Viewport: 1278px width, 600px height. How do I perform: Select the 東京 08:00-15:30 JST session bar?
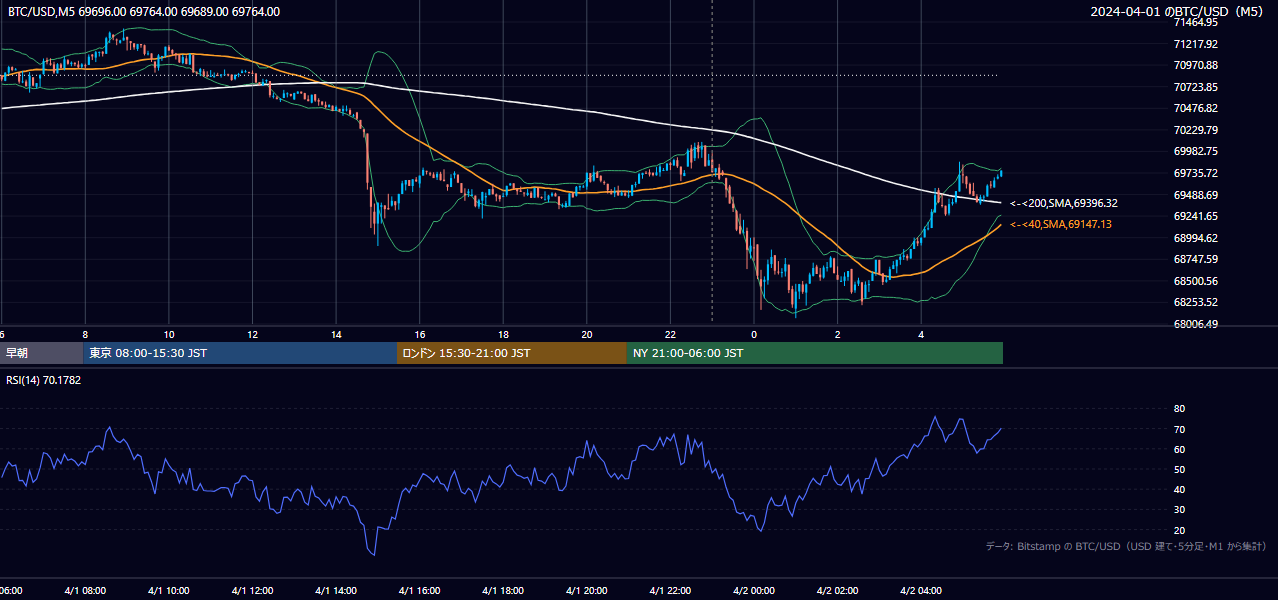241,353
